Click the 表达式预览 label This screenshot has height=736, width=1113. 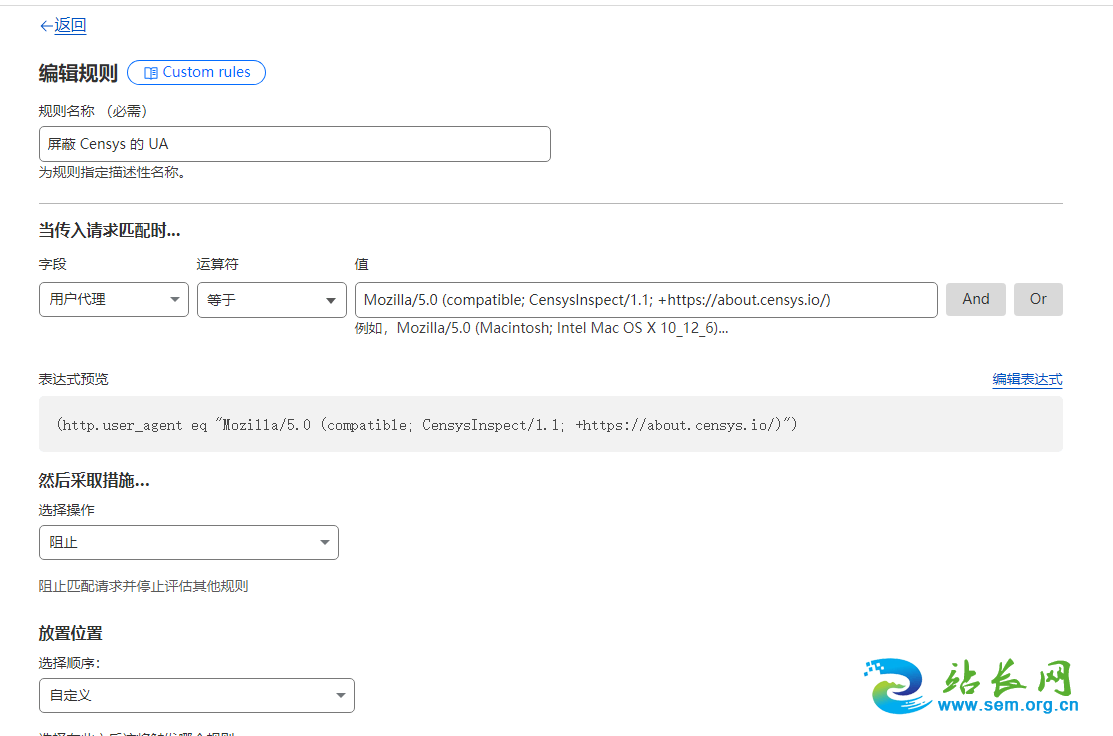pyautogui.click(x=73, y=379)
